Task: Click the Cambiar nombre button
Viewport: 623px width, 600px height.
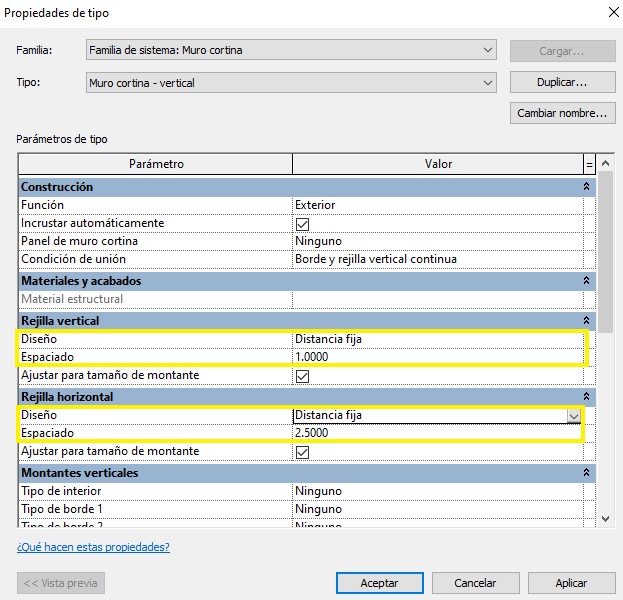Action: [561, 113]
